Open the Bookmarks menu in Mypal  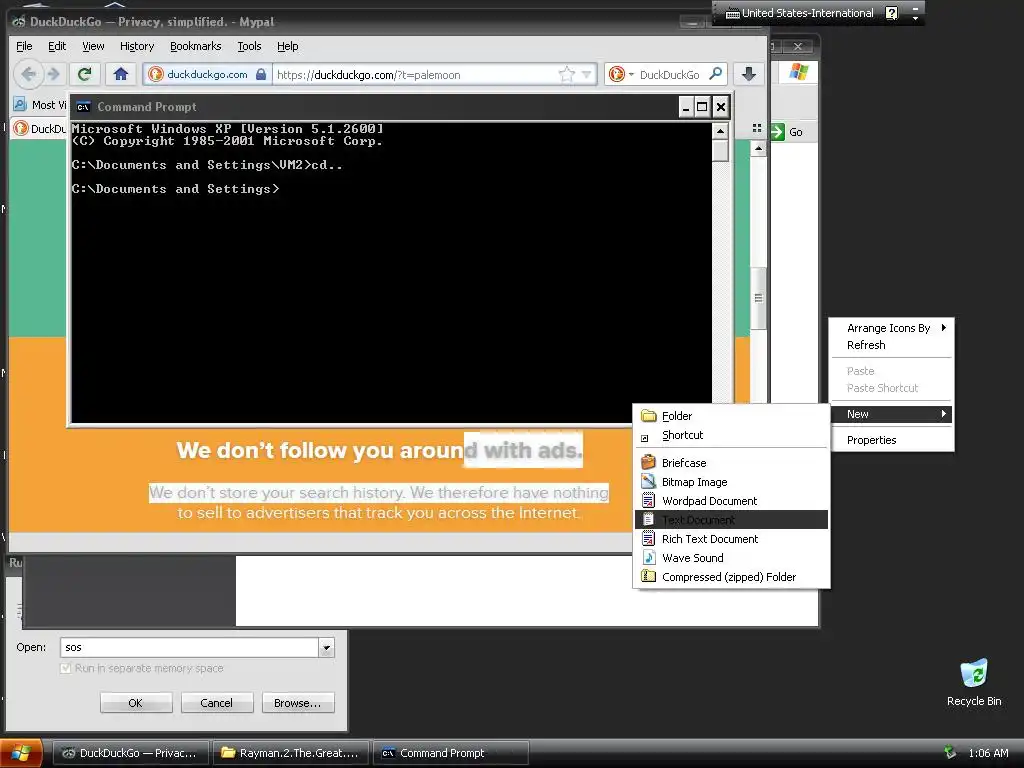click(196, 46)
